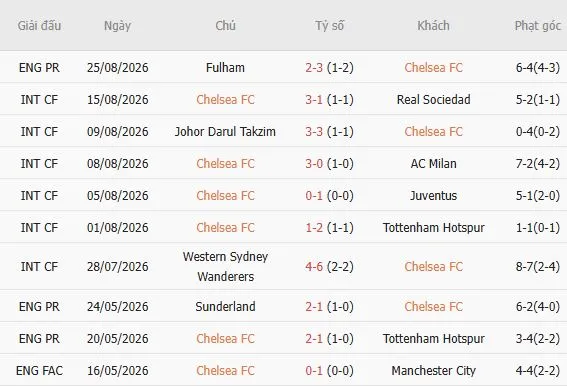Select the date 25/08/2026 cell
This screenshot has width=567, height=386.
(x=118, y=68)
